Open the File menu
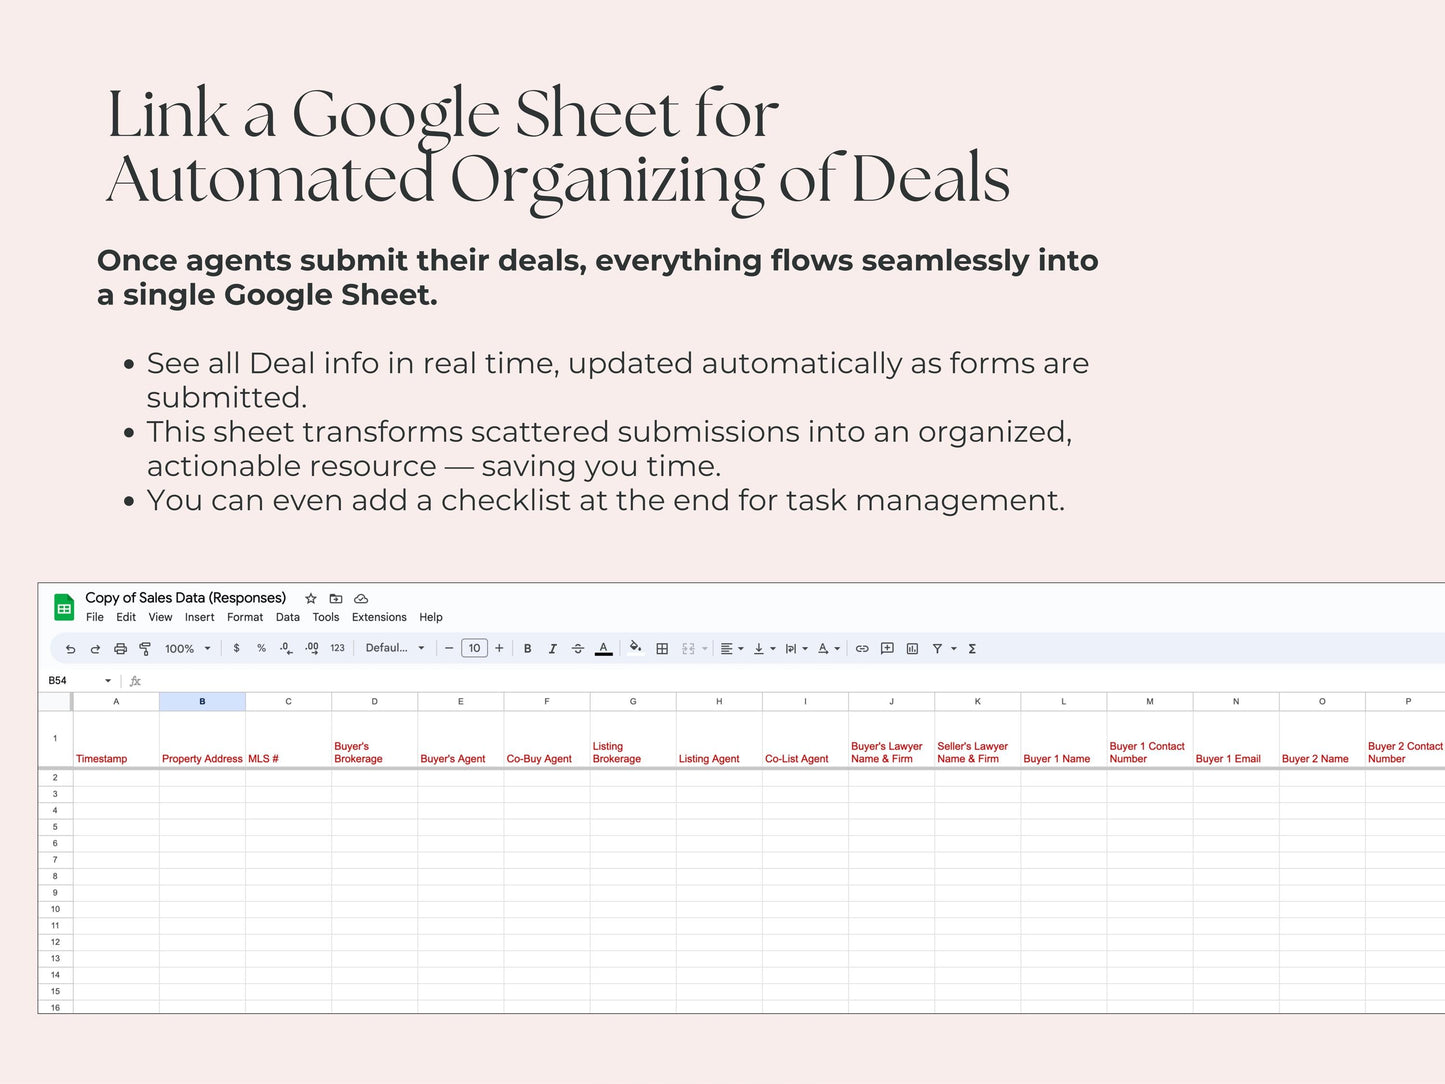The height and width of the screenshot is (1084, 1445). [x=95, y=617]
